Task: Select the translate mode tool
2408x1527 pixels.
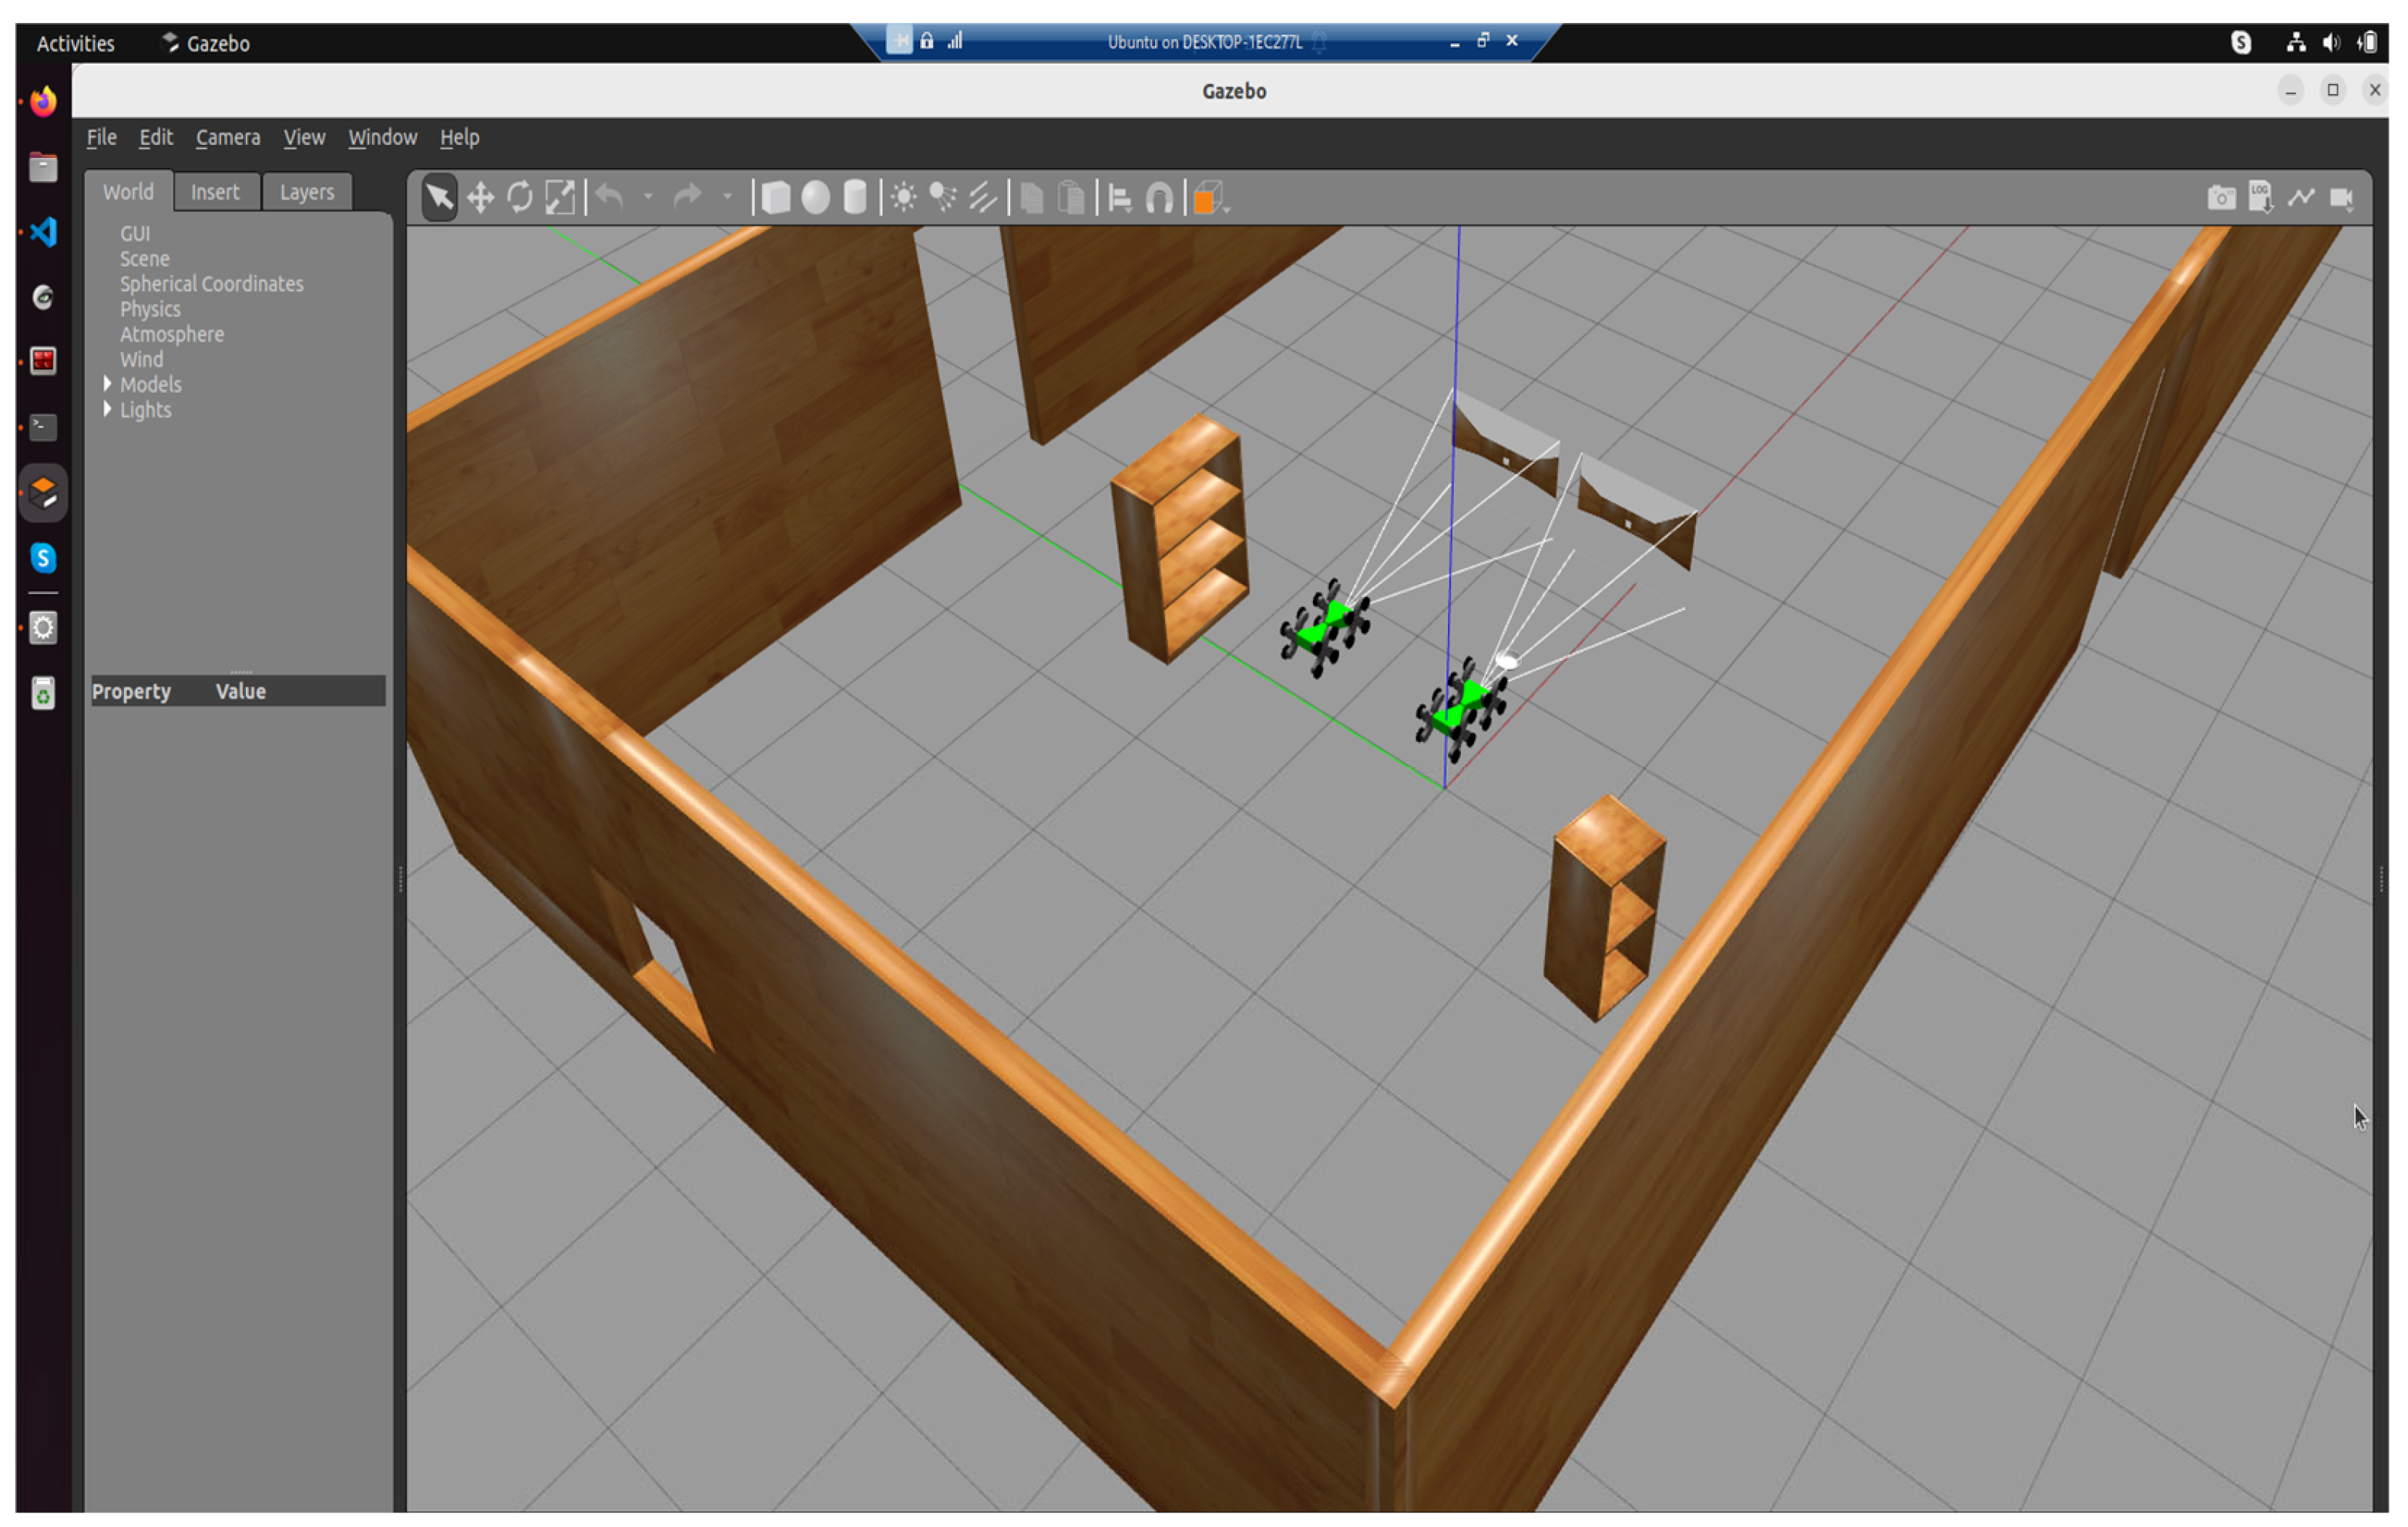Action: pos(480,197)
